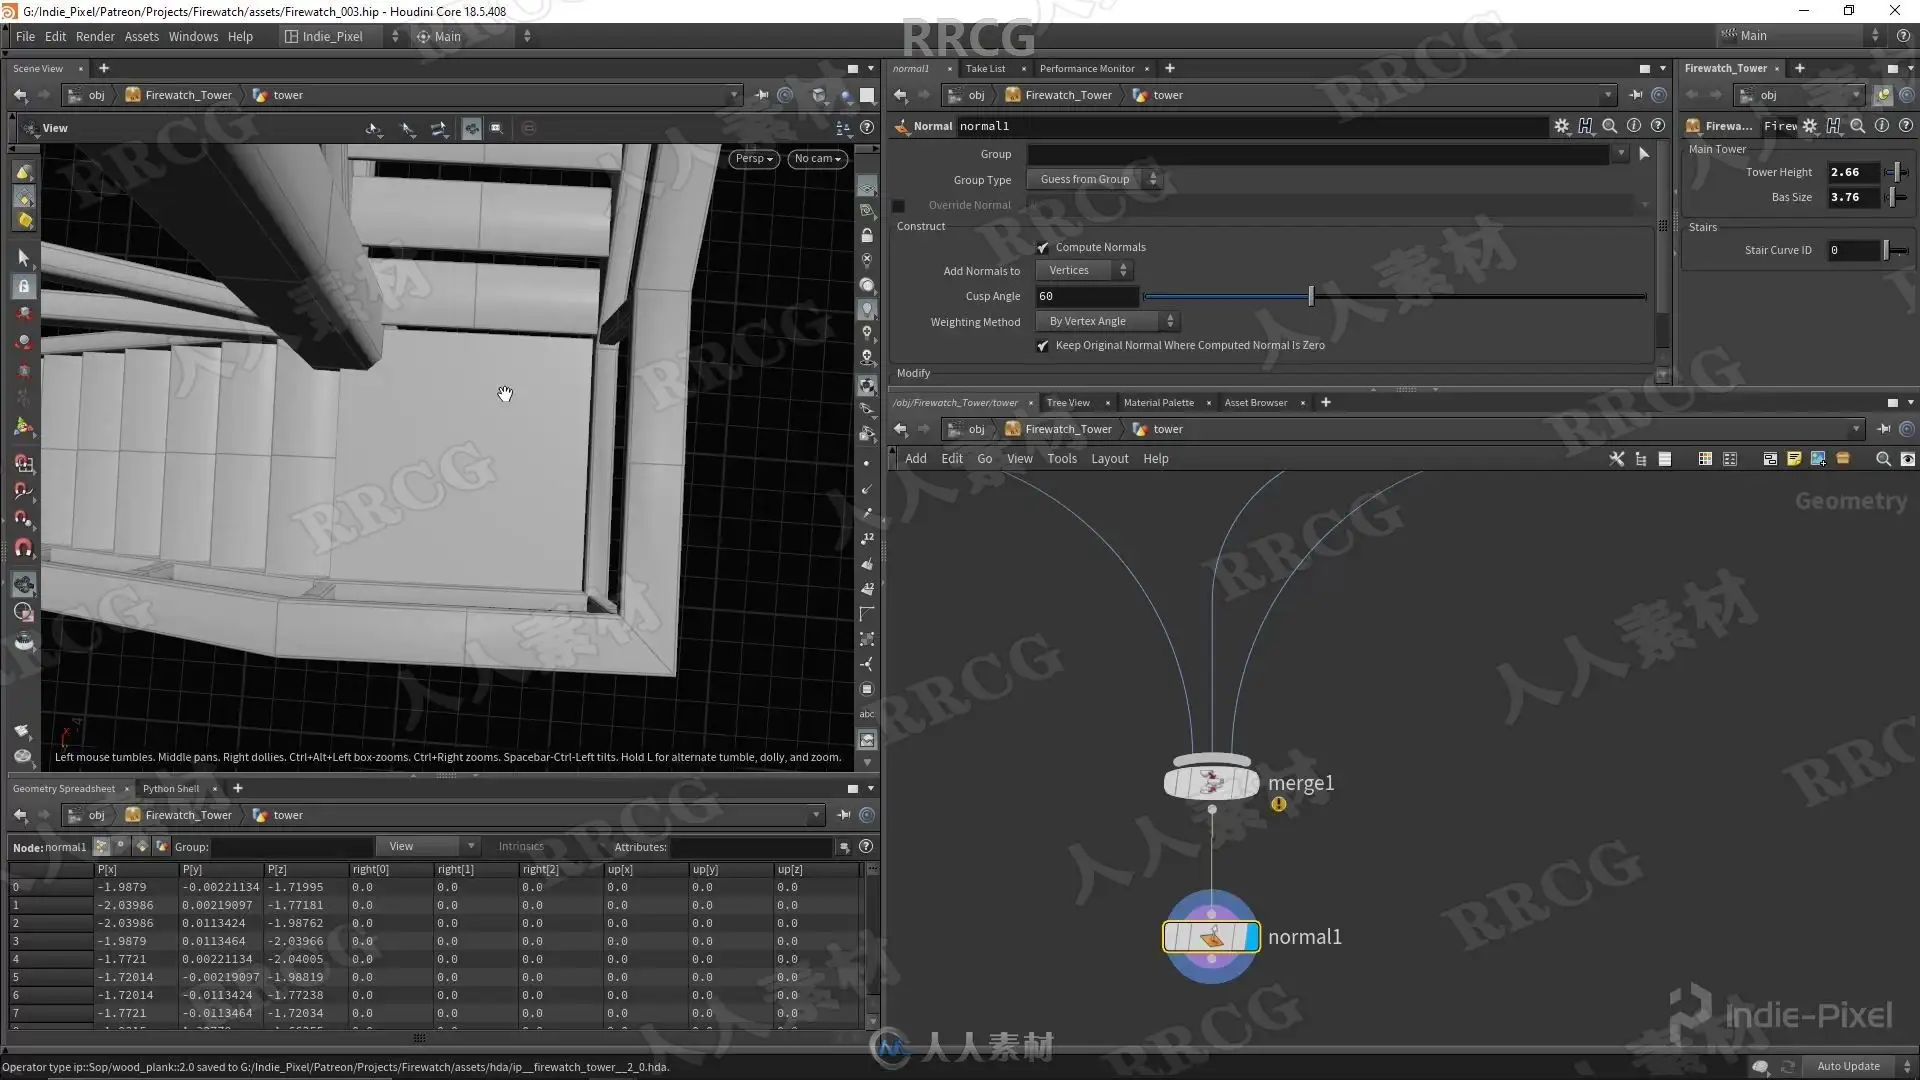
Task: Open viewport help question mark icon
Action: (867, 128)
